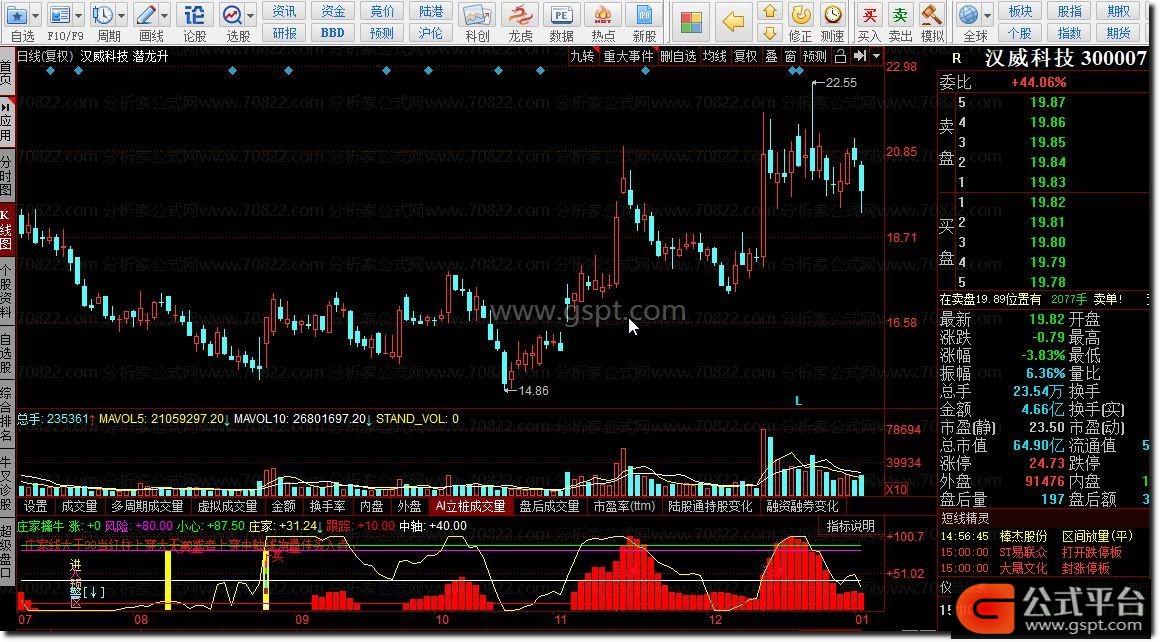This screenshot has height=642, width=1161.
Task: Open the F10/F9 company info icon
Action: (60, 15)
